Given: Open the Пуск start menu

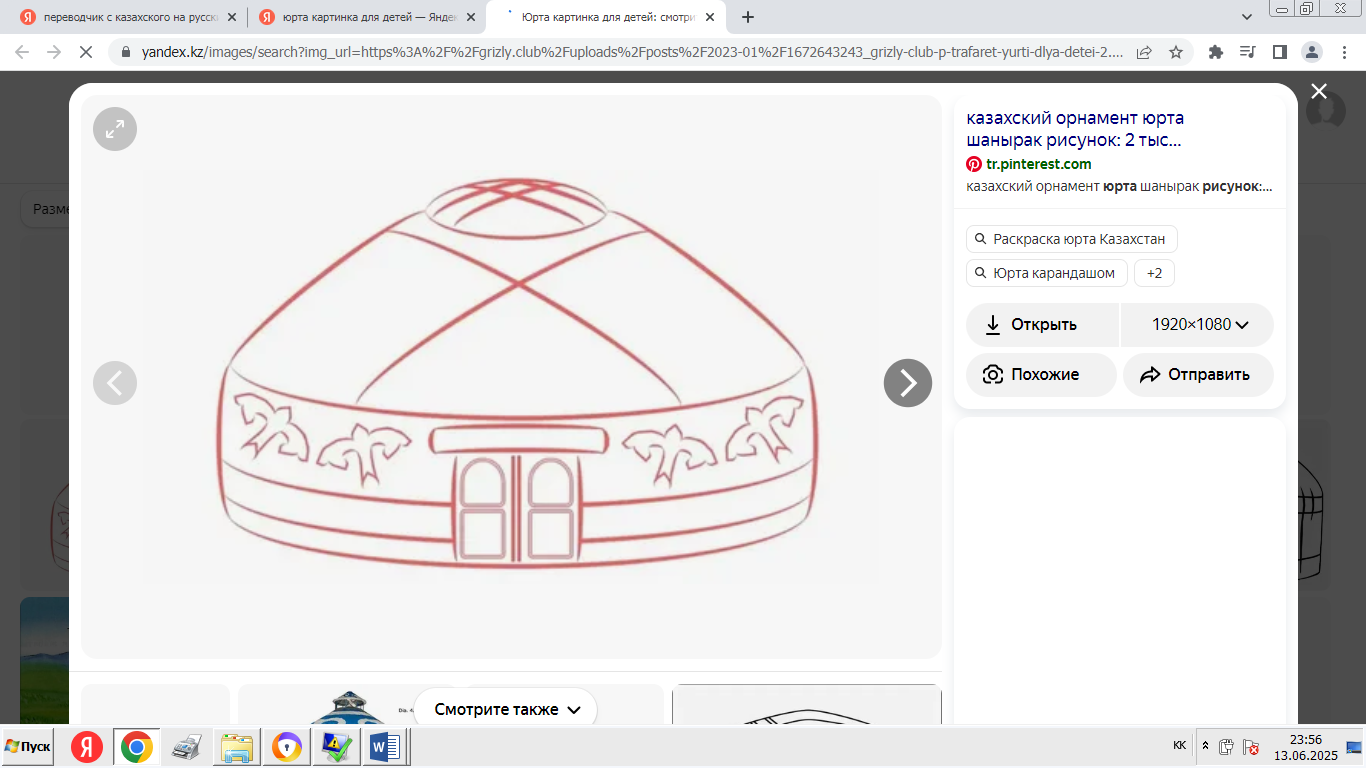Looking at the screenshot, I should (29, 747).
